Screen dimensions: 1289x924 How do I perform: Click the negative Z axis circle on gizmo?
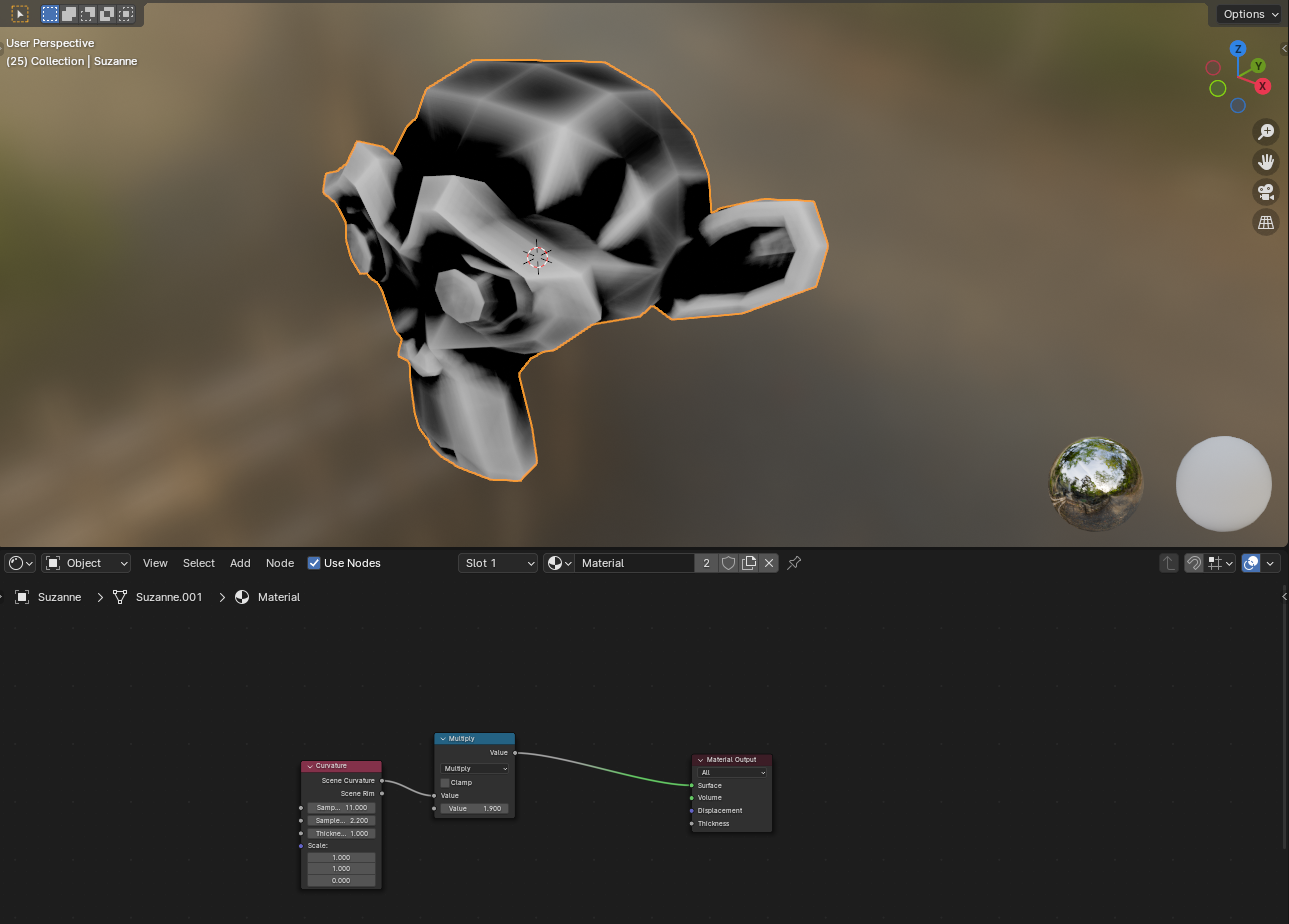click(1238, 105)
